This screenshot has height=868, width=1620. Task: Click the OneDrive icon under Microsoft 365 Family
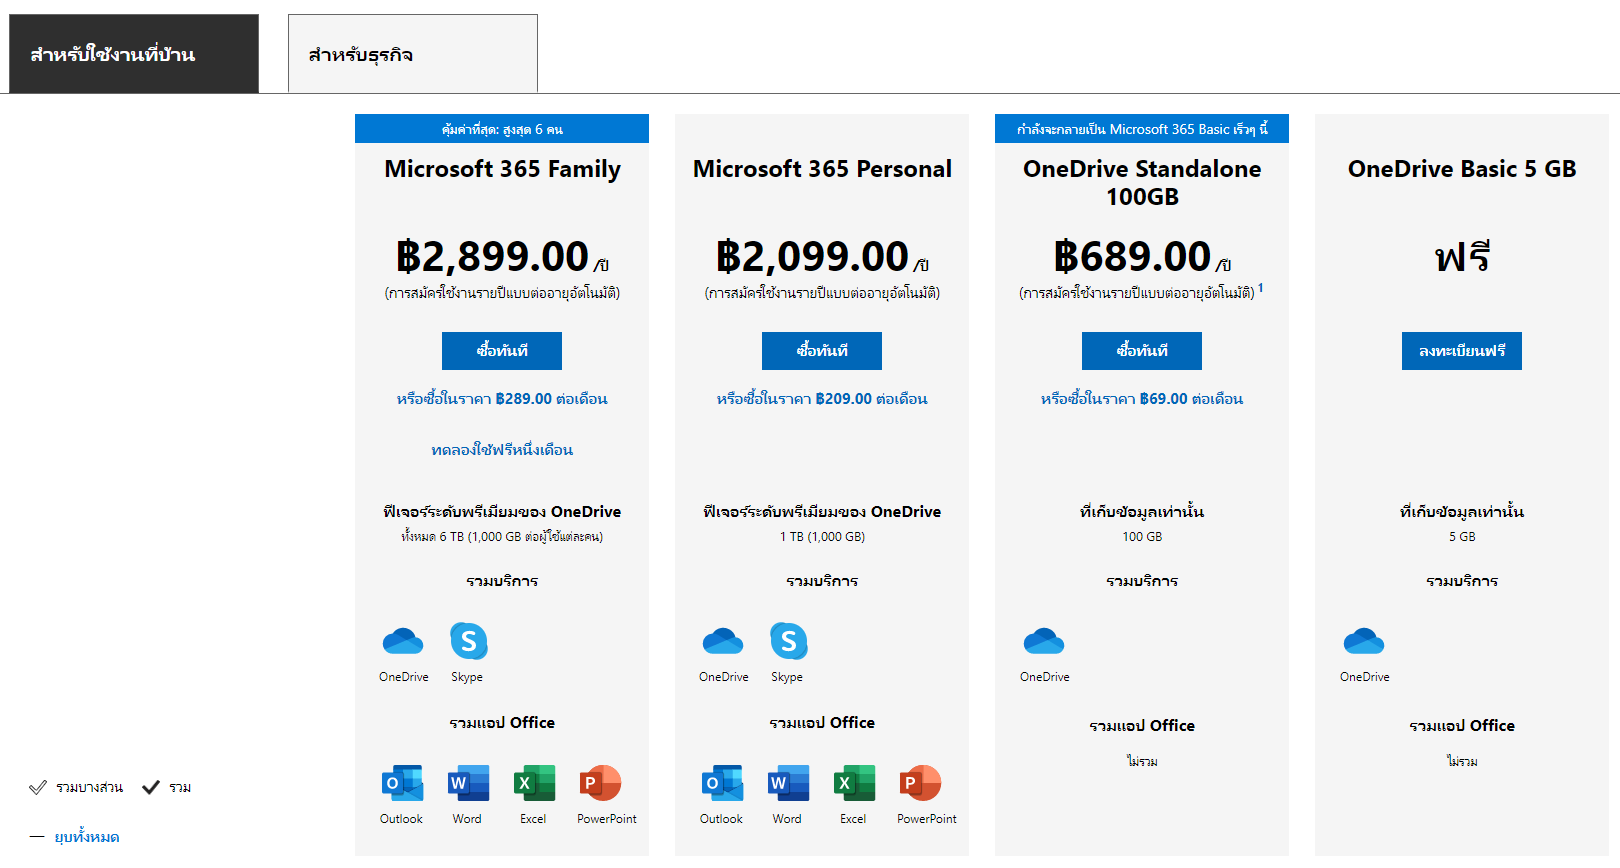(x=403, y=641)
